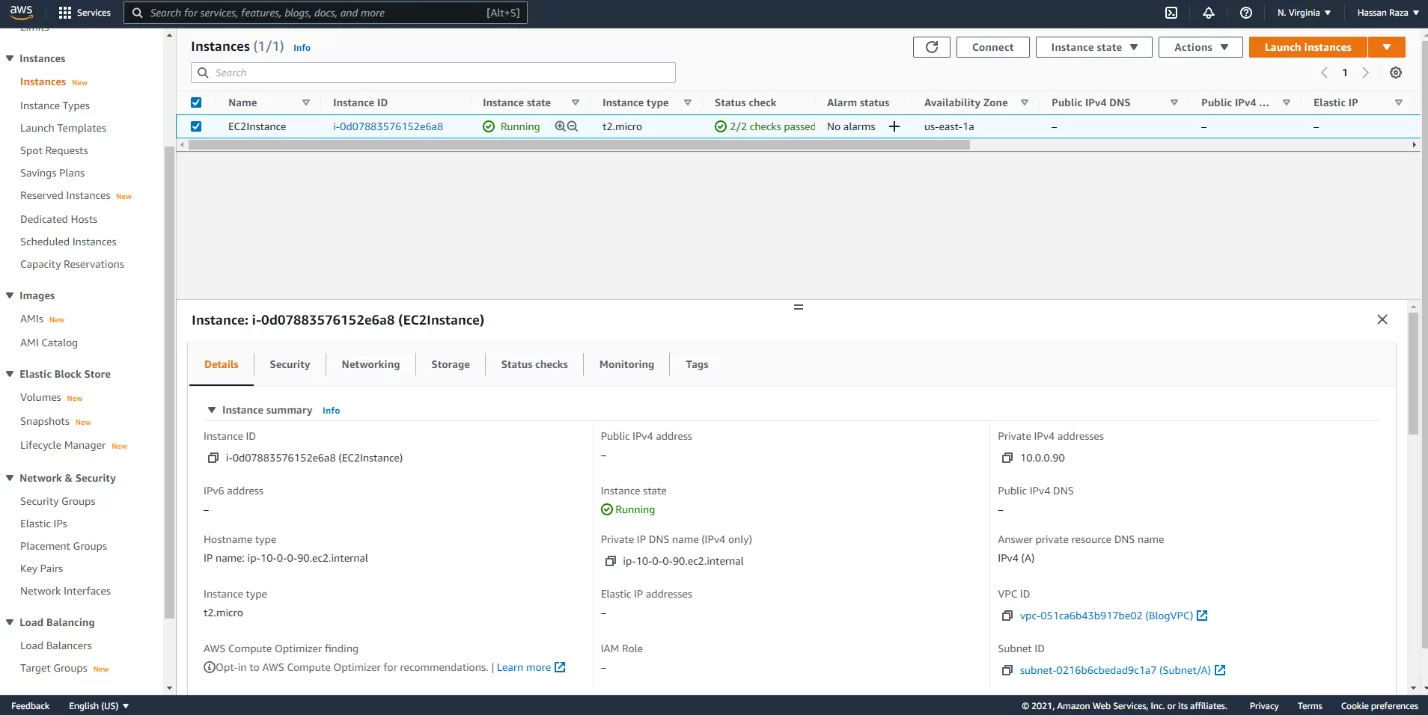Image resolution: width=1428 pixels, height=715 pixels.
Task: Switch to the Tags tab
Action: click(697, 364)
